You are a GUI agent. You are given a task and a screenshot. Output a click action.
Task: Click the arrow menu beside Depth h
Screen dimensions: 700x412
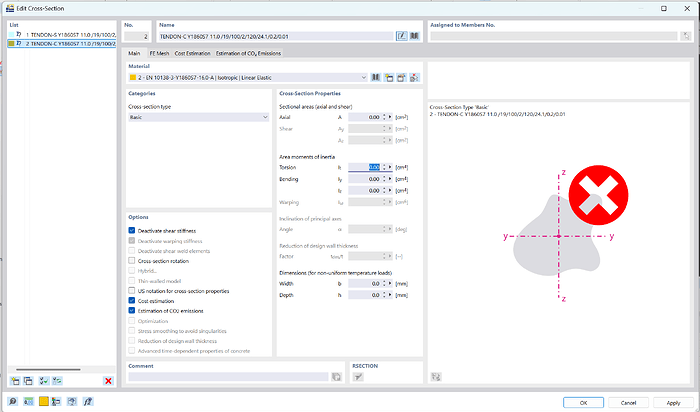(390, 295)
